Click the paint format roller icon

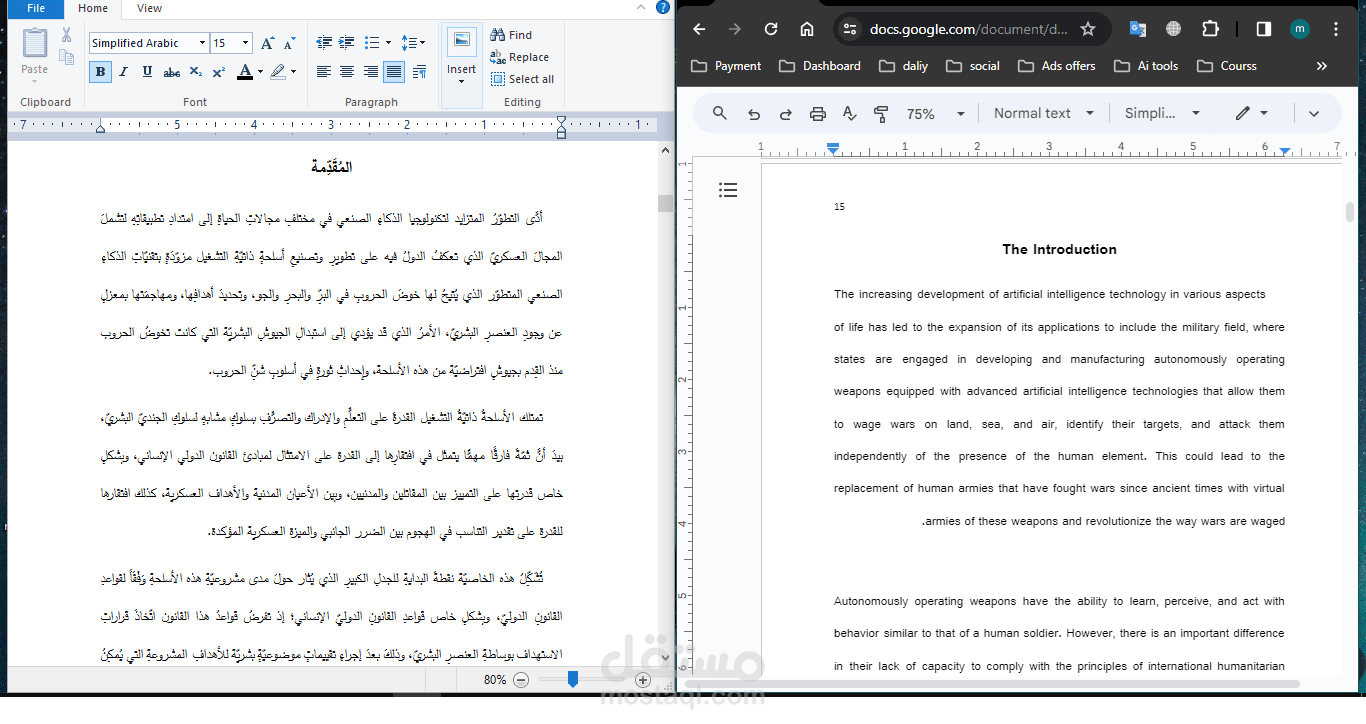tap(881, 114)
